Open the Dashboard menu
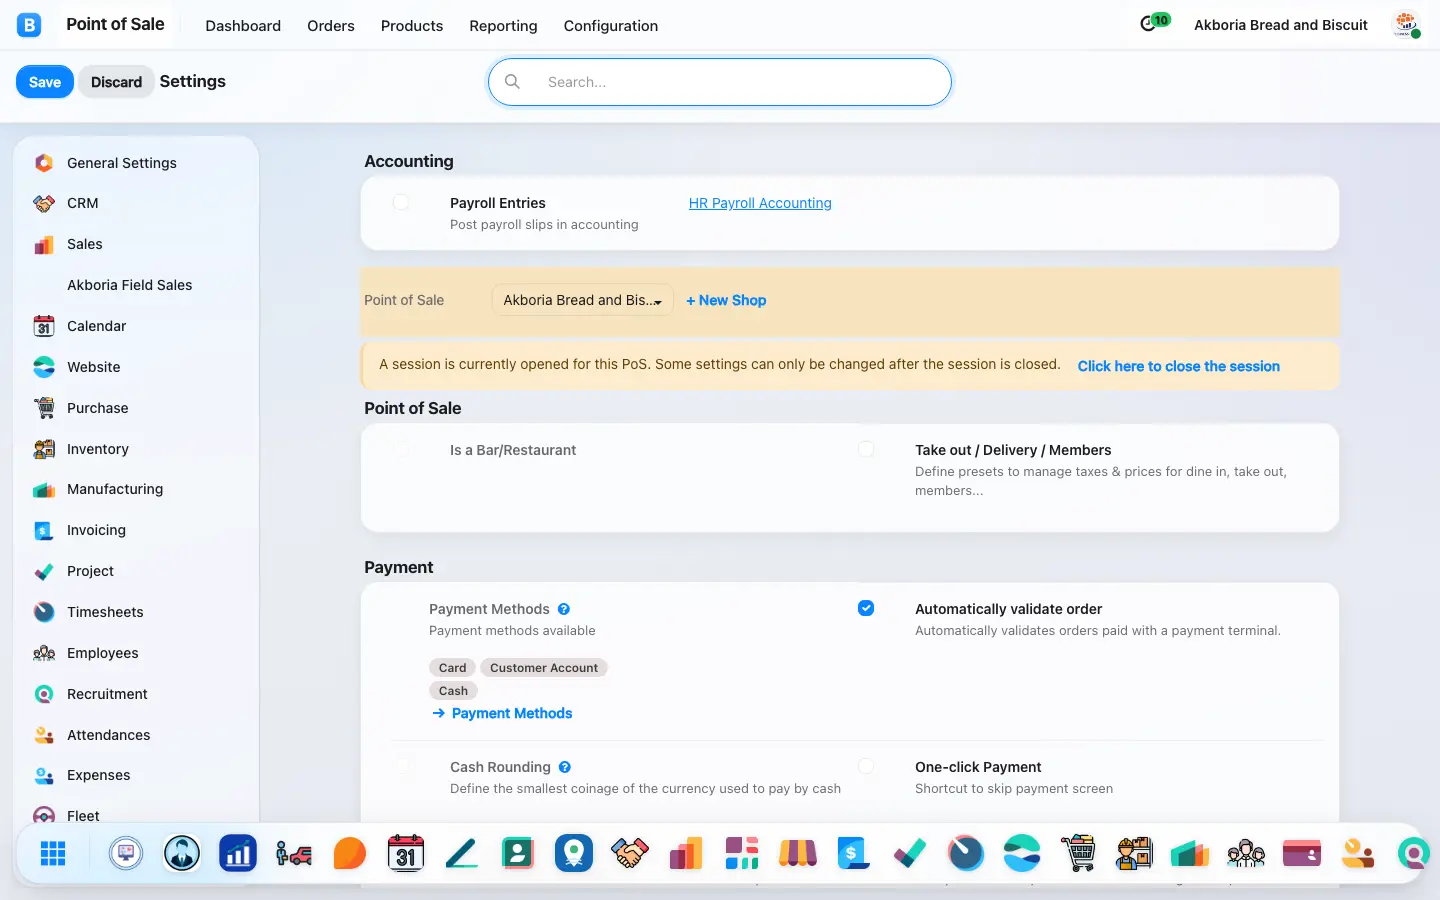The image size is (1440, 900). pyautogui.click(x=243, y=26)
